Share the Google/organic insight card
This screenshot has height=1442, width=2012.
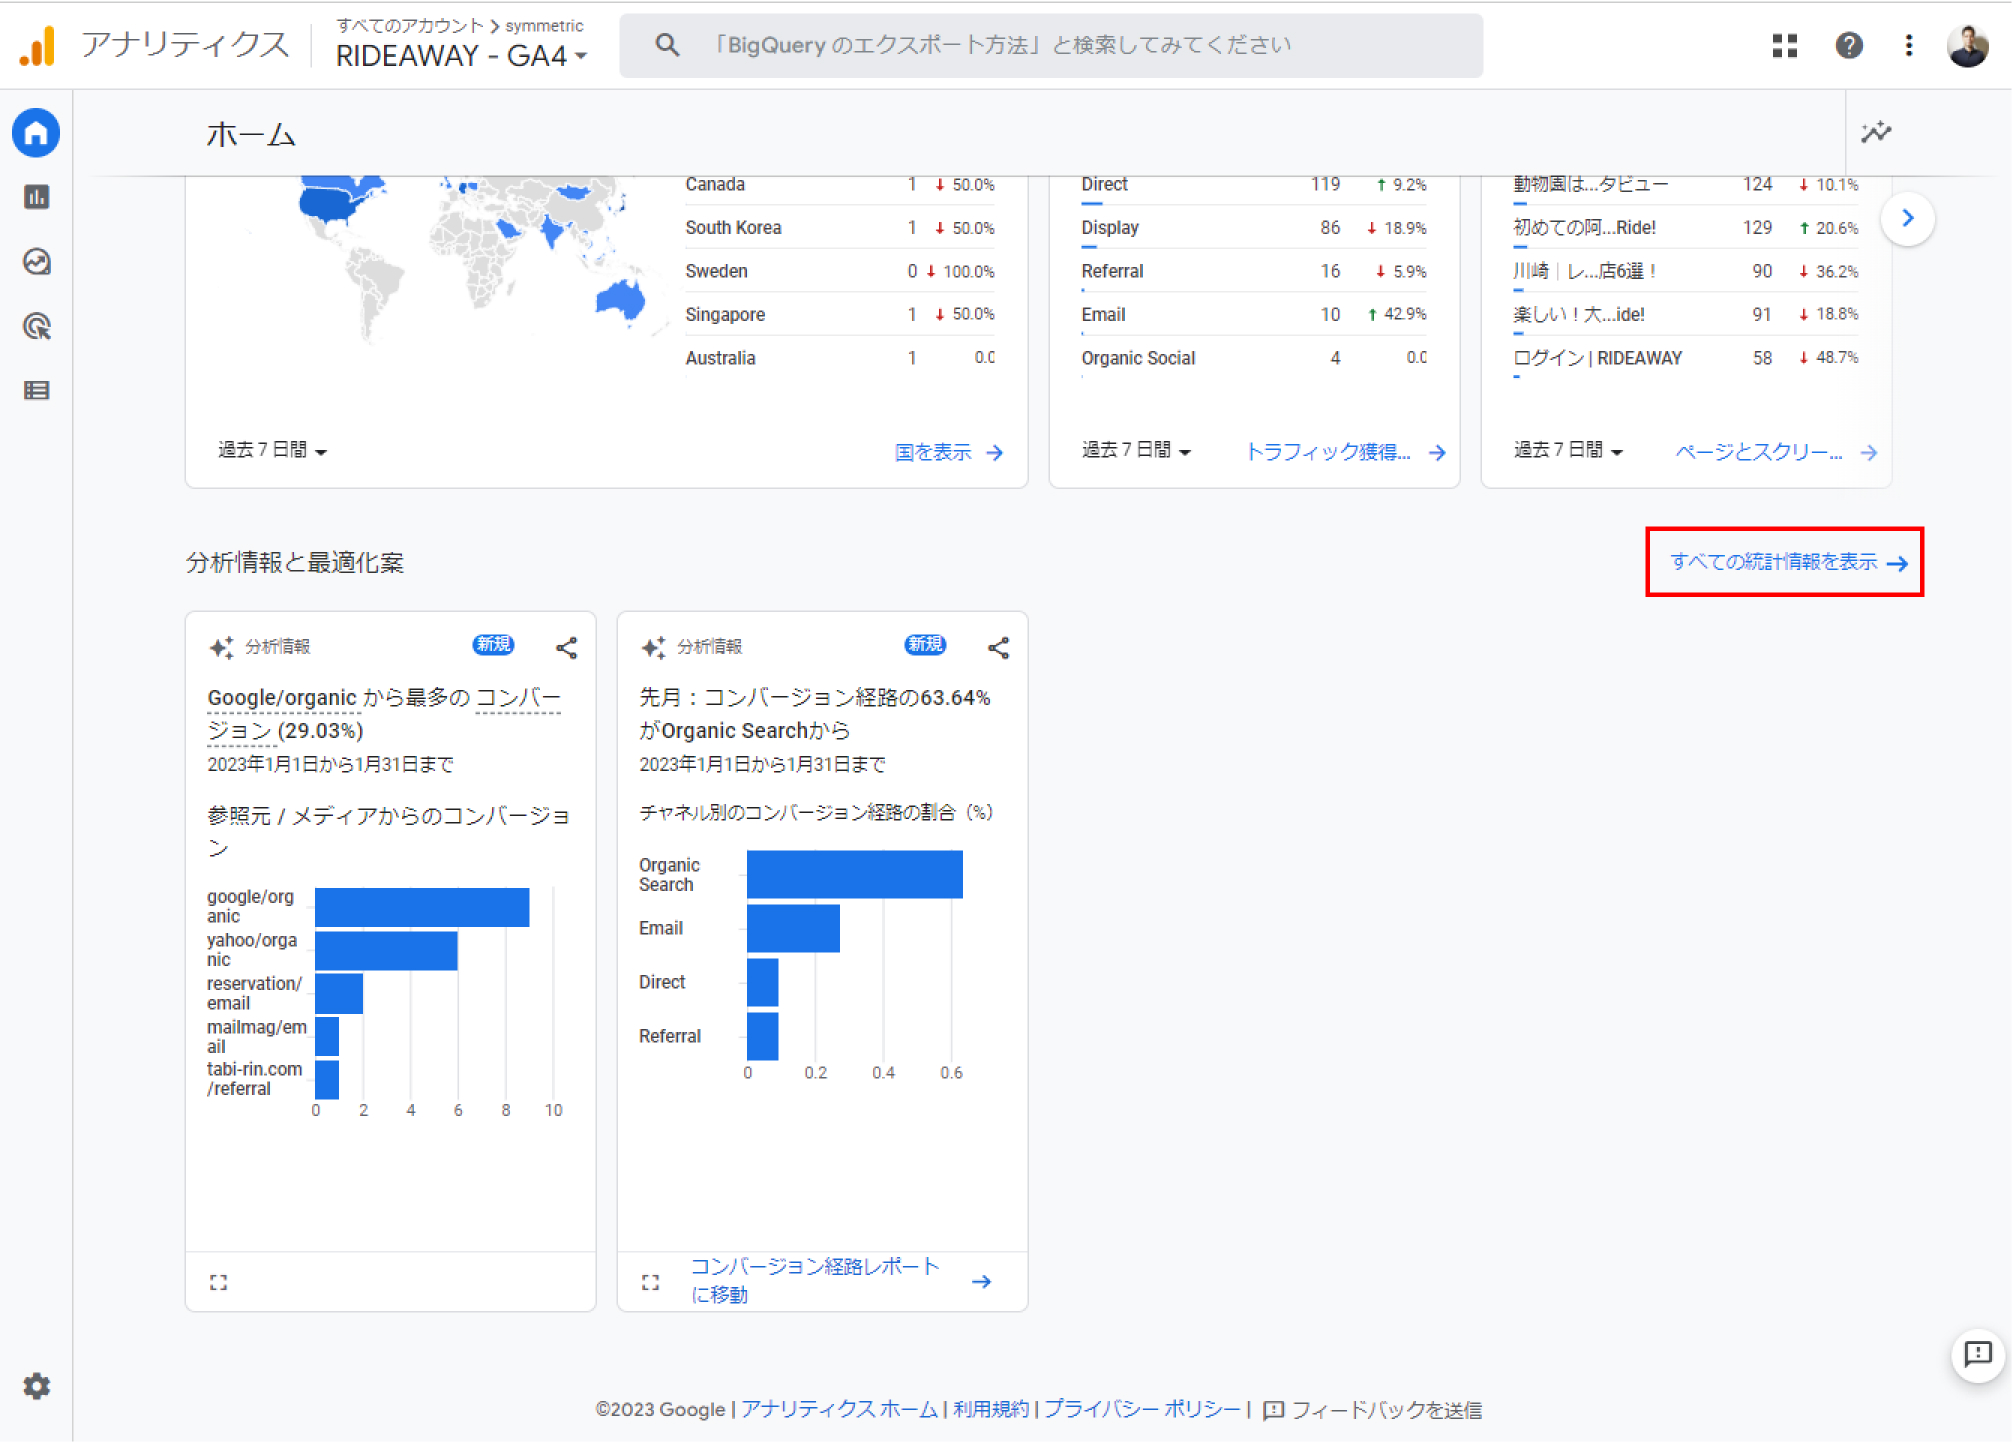click(566, 647)
